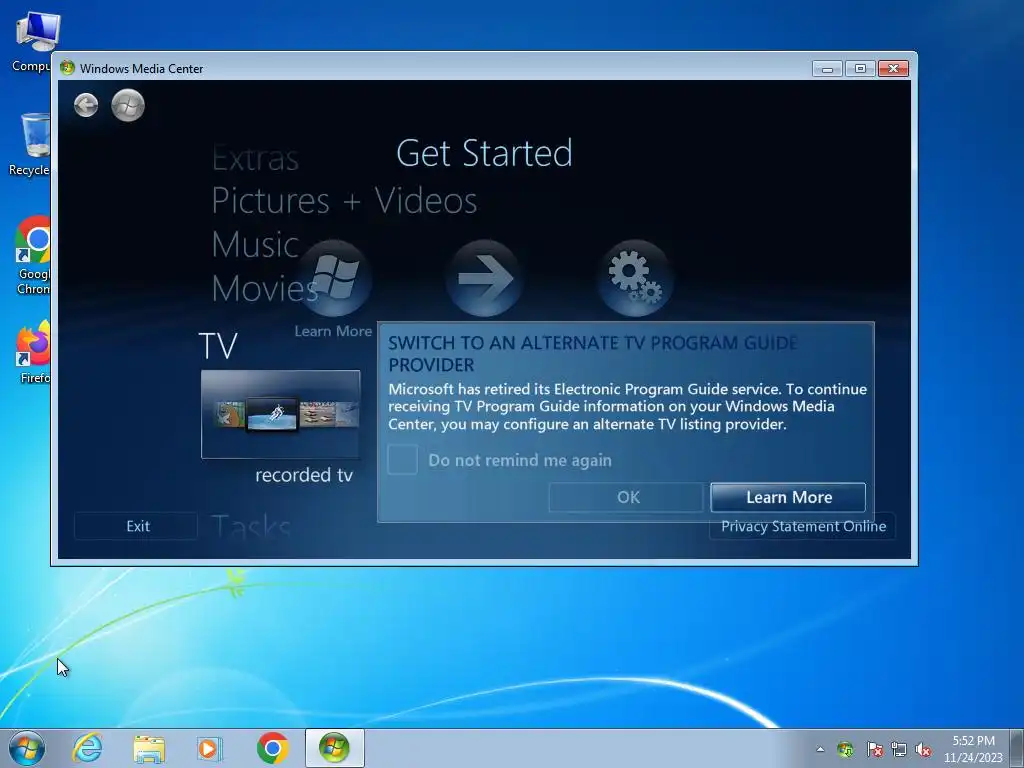The image size is (1024, 768).
Task: Open Privacy Statement Online link
Action: click(x=803, y=526)
